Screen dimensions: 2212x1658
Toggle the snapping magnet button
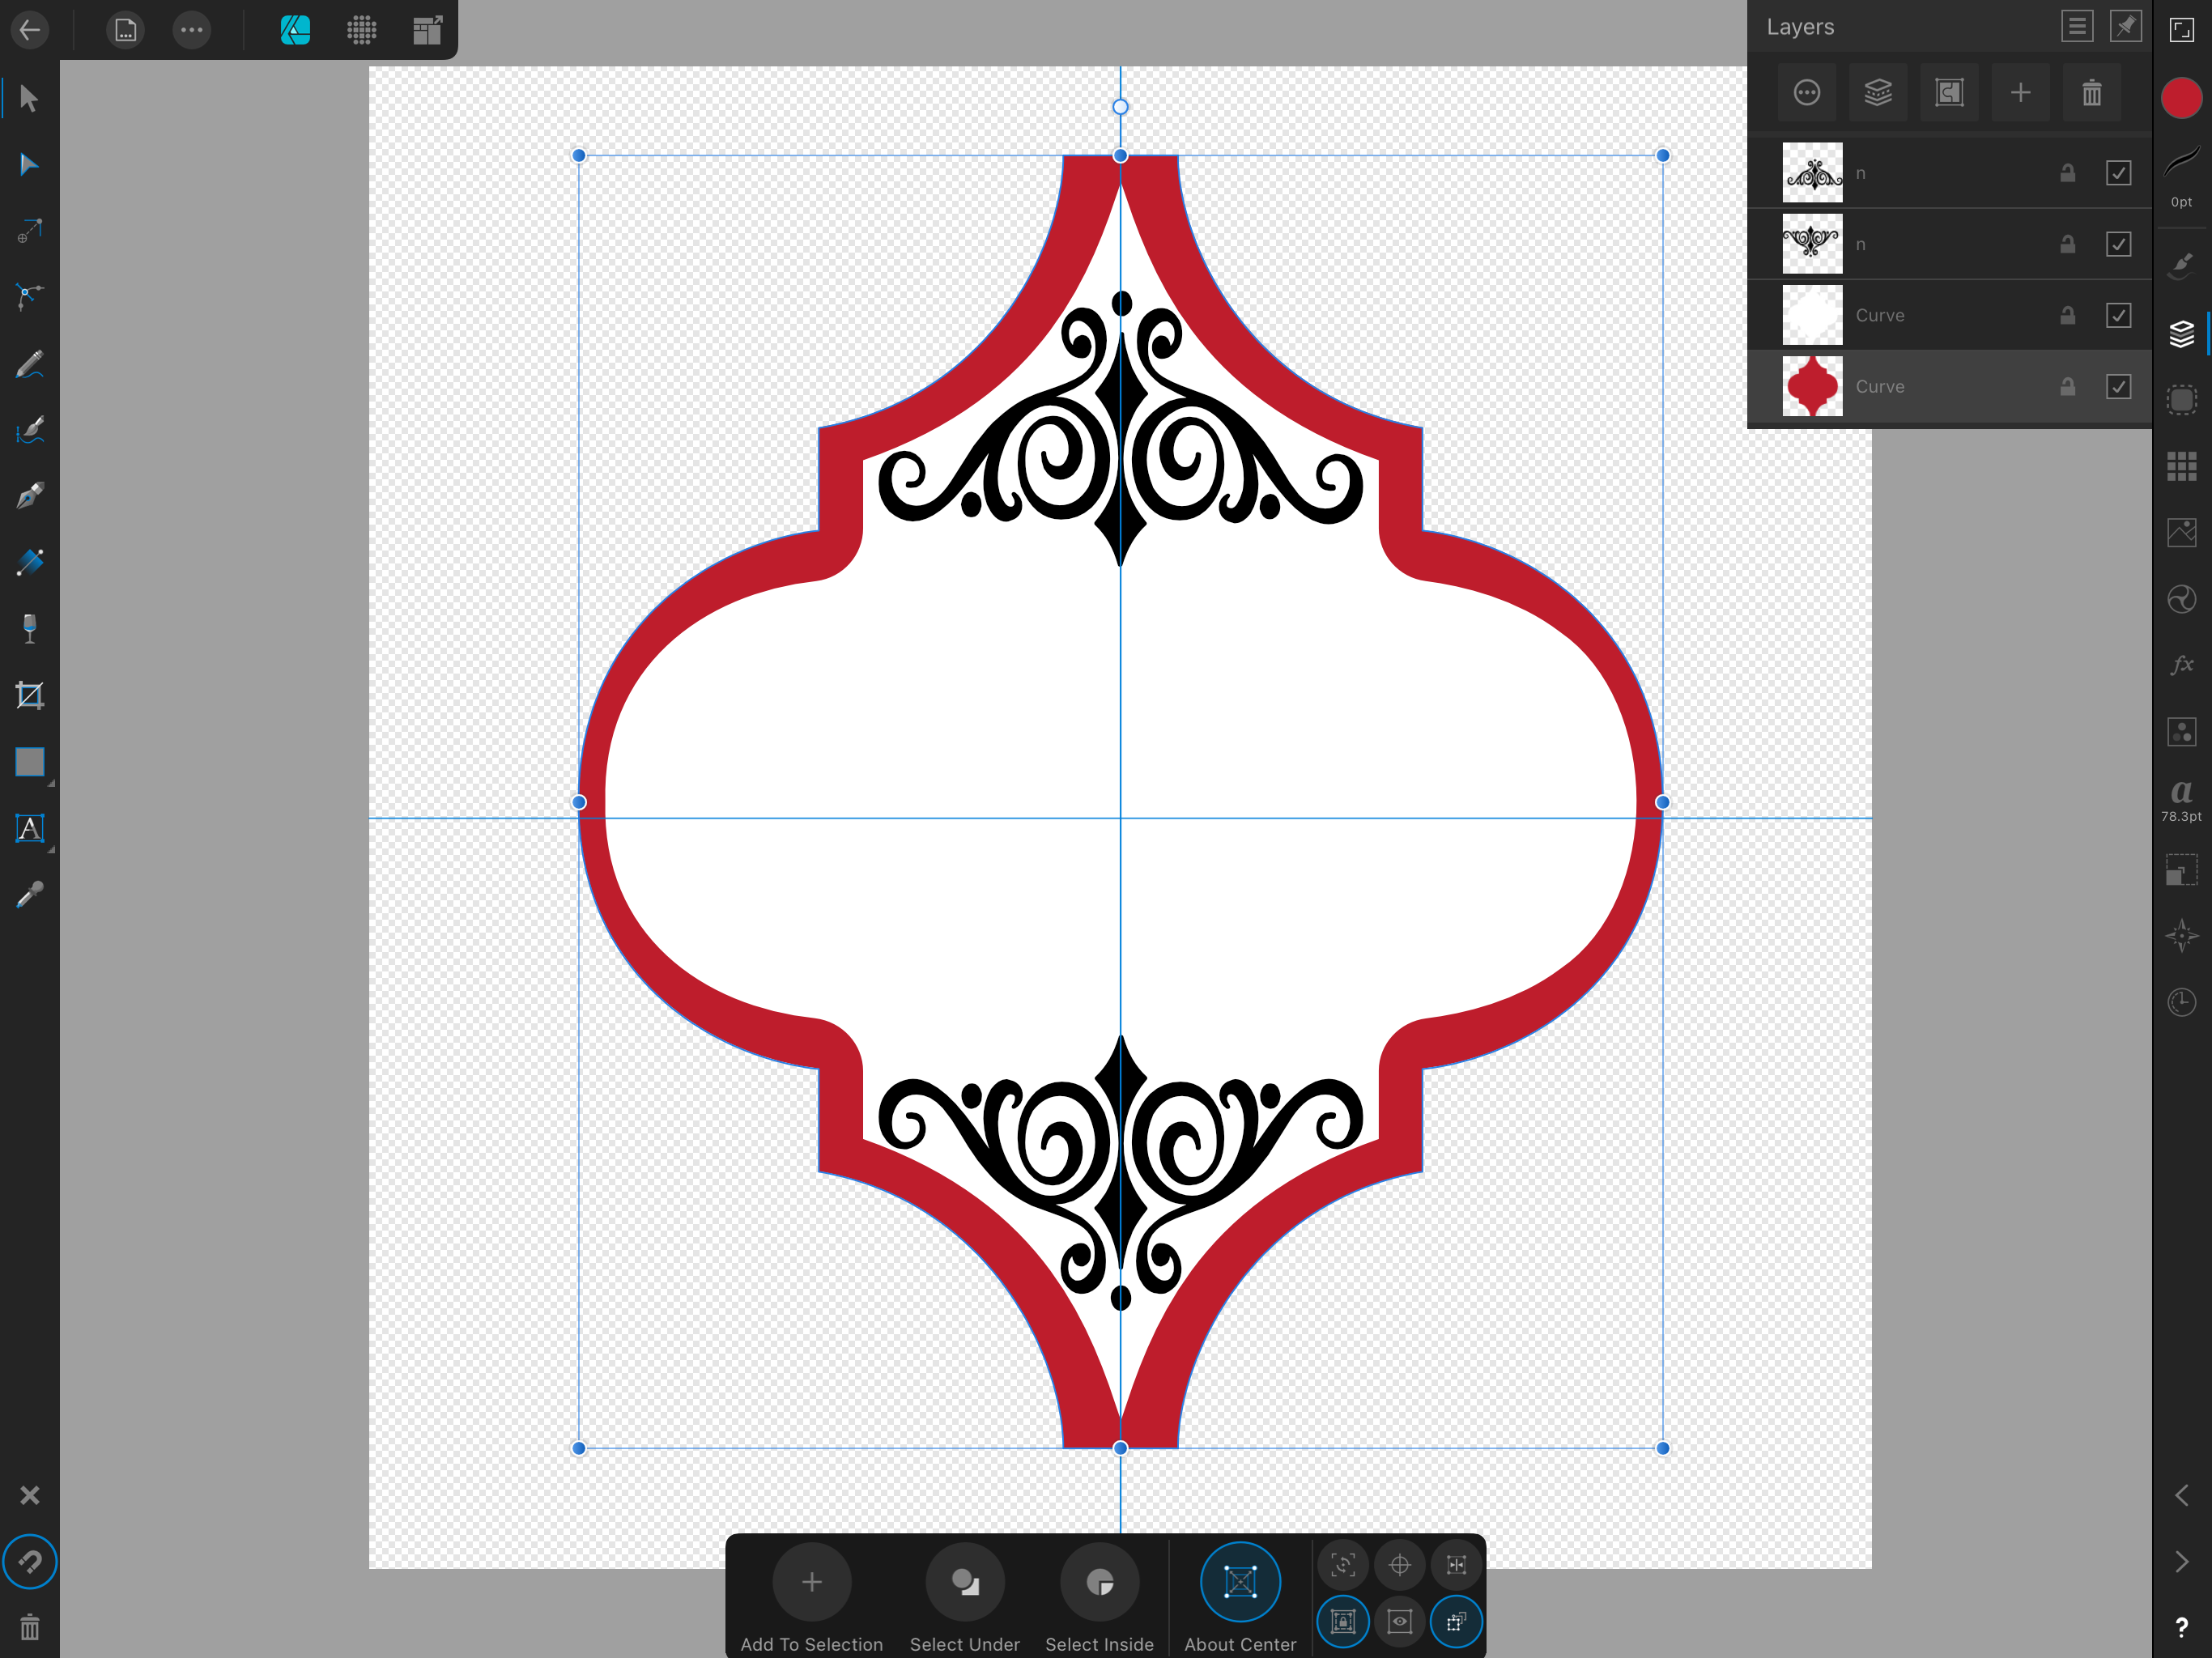pos(29,1561)
